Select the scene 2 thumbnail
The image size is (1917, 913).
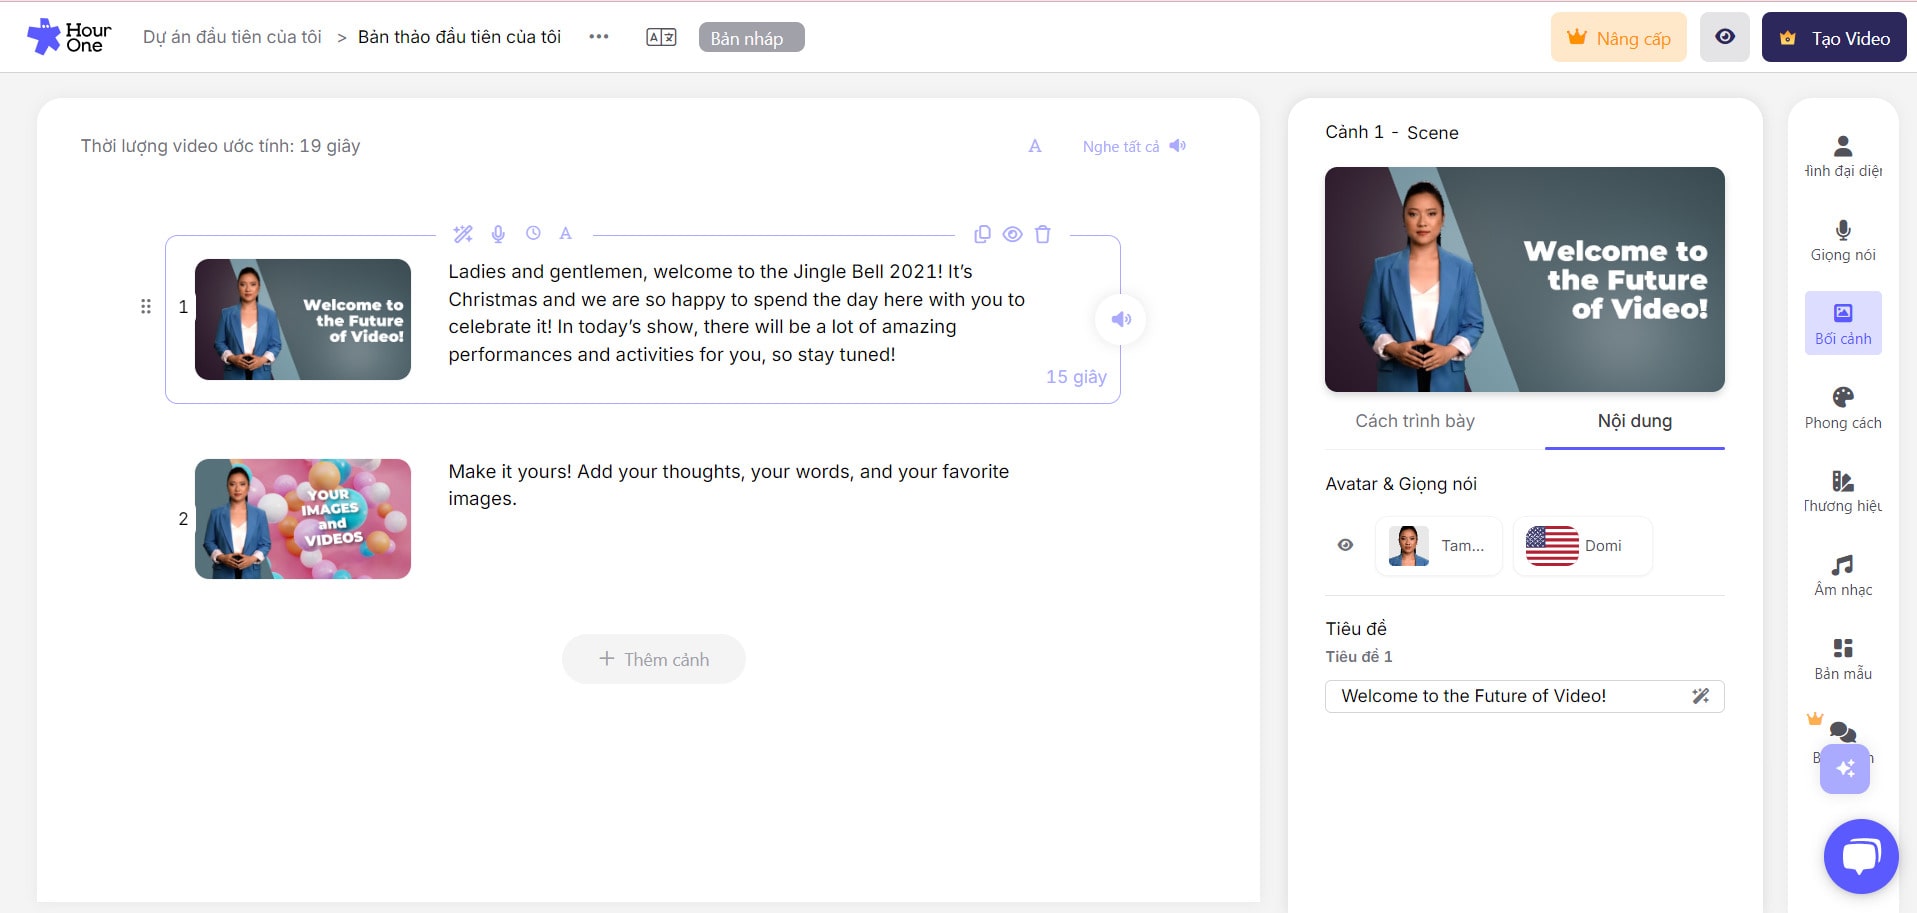[303, 519]
